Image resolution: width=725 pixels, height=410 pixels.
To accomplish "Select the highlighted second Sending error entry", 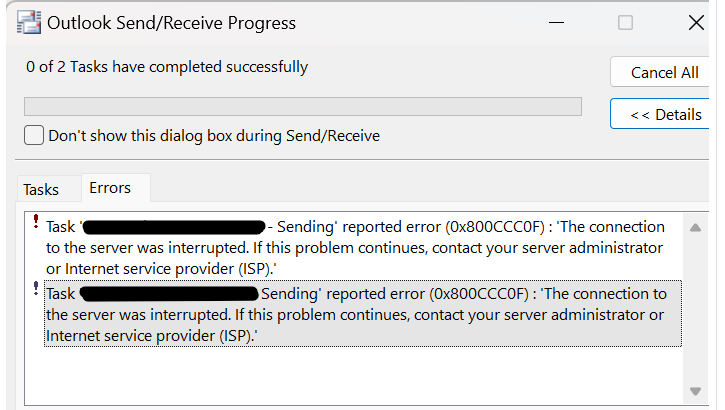I will pos(363,313).
